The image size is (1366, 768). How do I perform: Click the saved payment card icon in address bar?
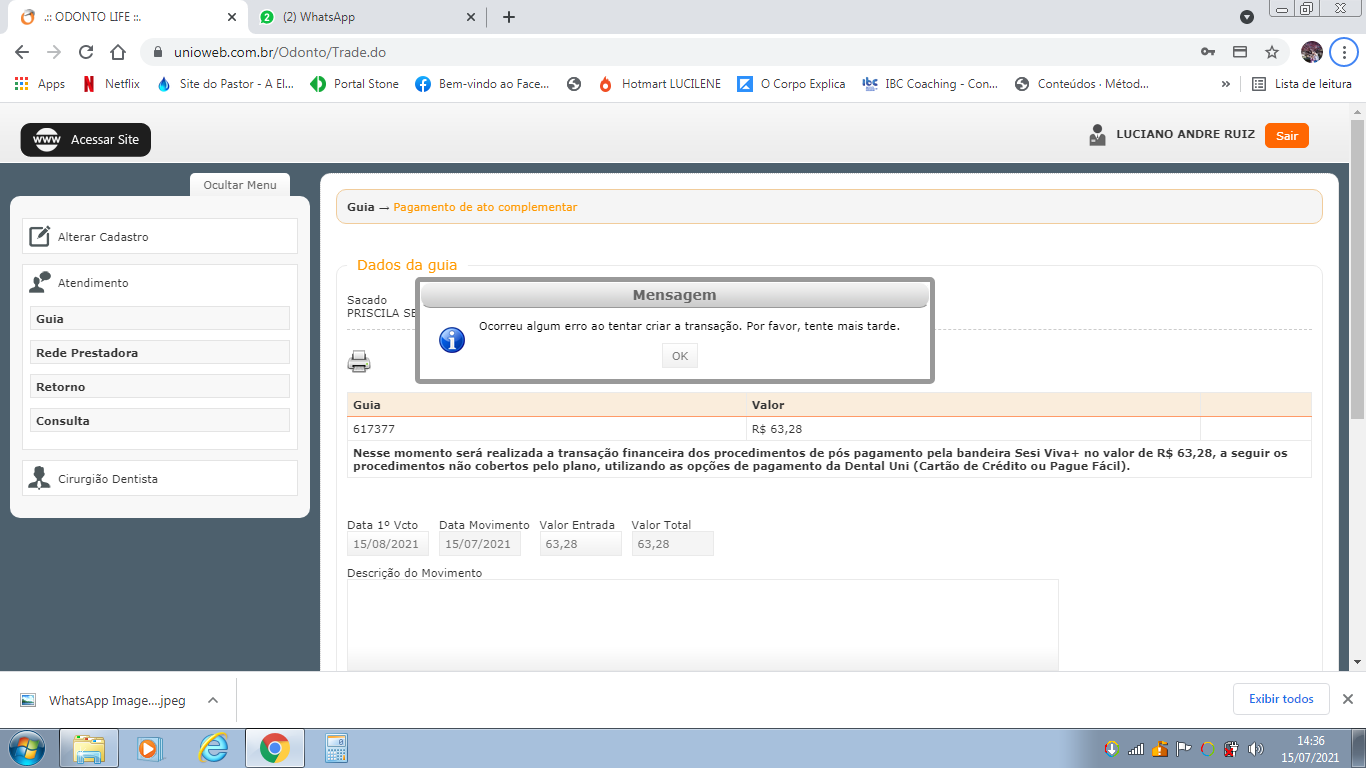pyautogui.click(x=1240, y=52)
